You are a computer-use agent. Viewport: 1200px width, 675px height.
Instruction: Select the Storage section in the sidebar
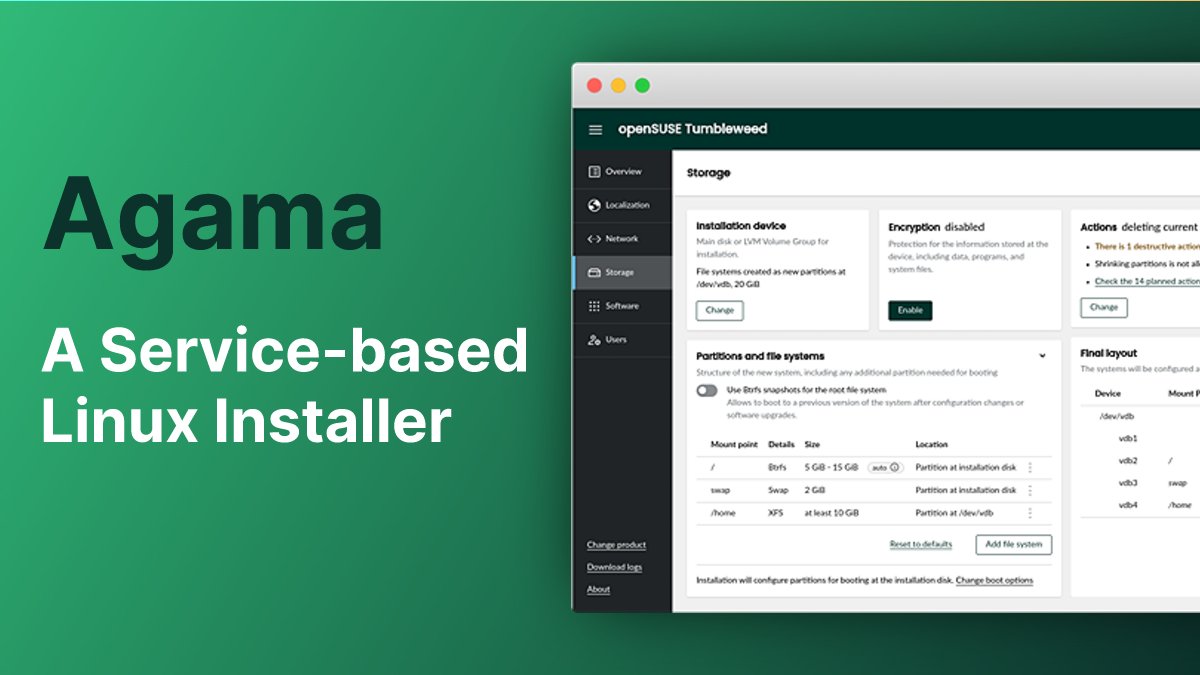pos(620,271)
